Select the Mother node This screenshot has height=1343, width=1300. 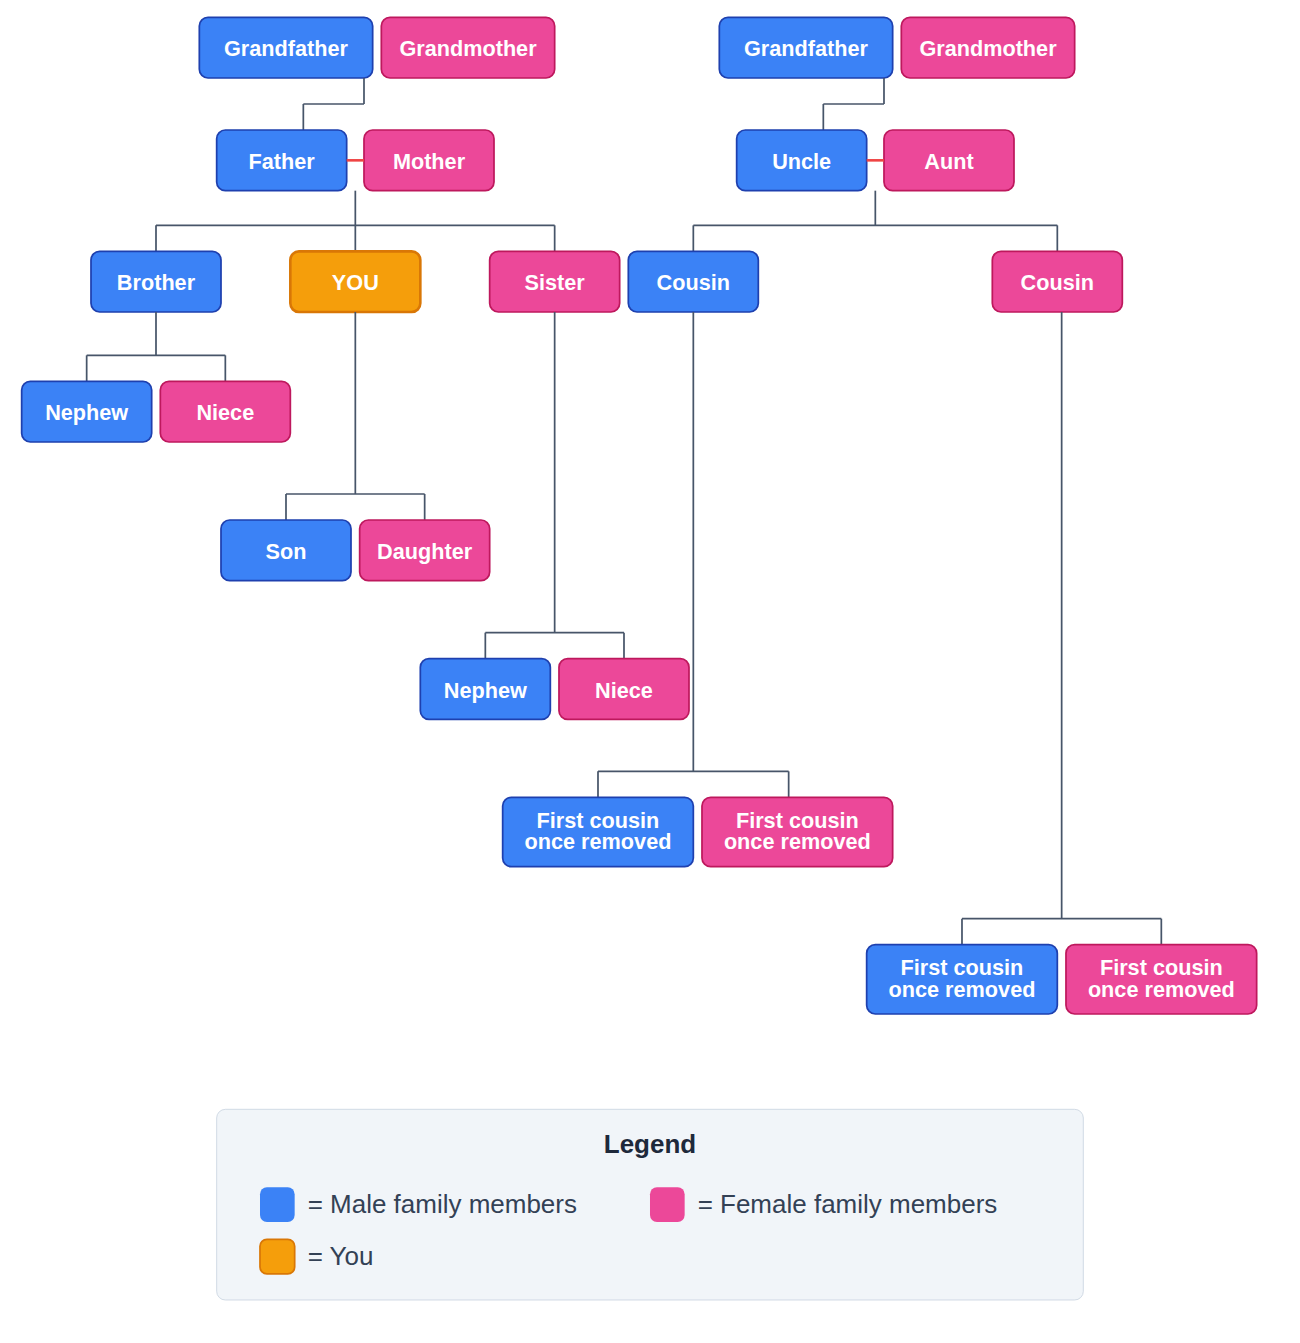coord(428,161)
